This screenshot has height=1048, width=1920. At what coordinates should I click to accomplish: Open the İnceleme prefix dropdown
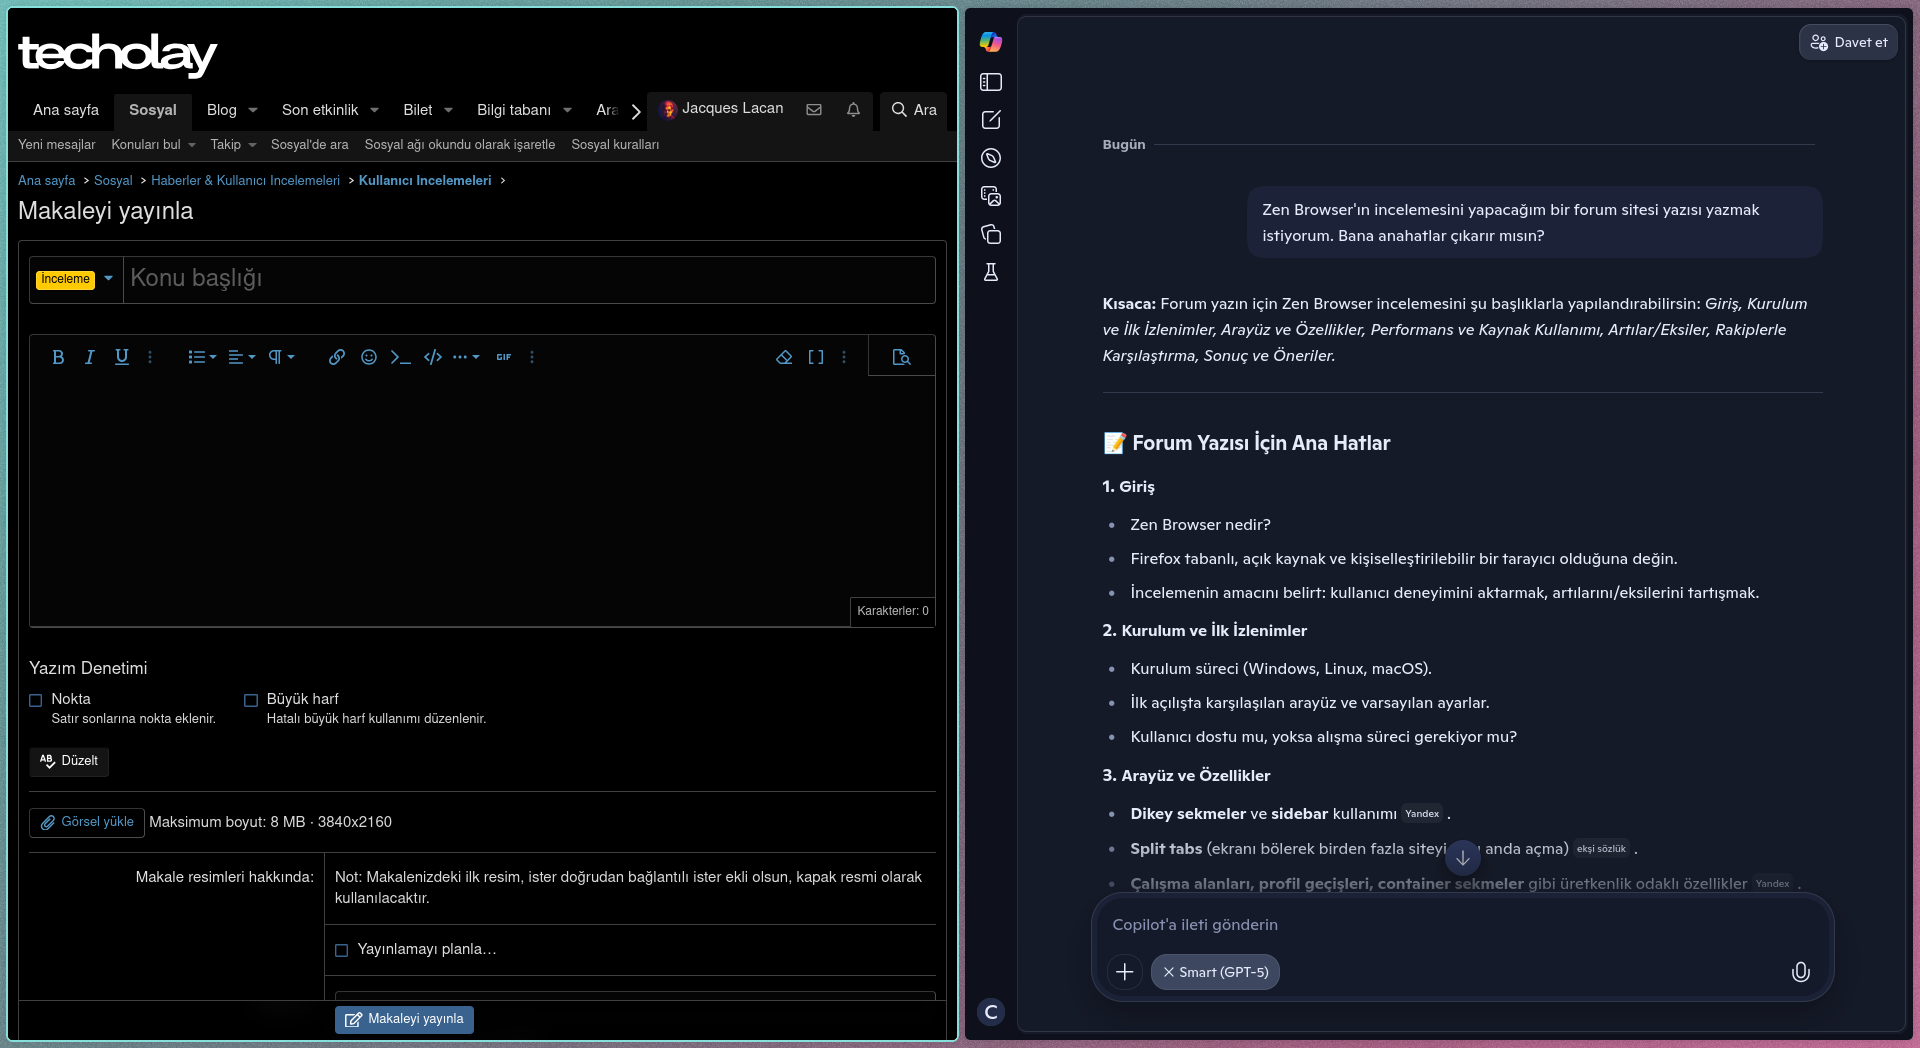coord(76,280)
